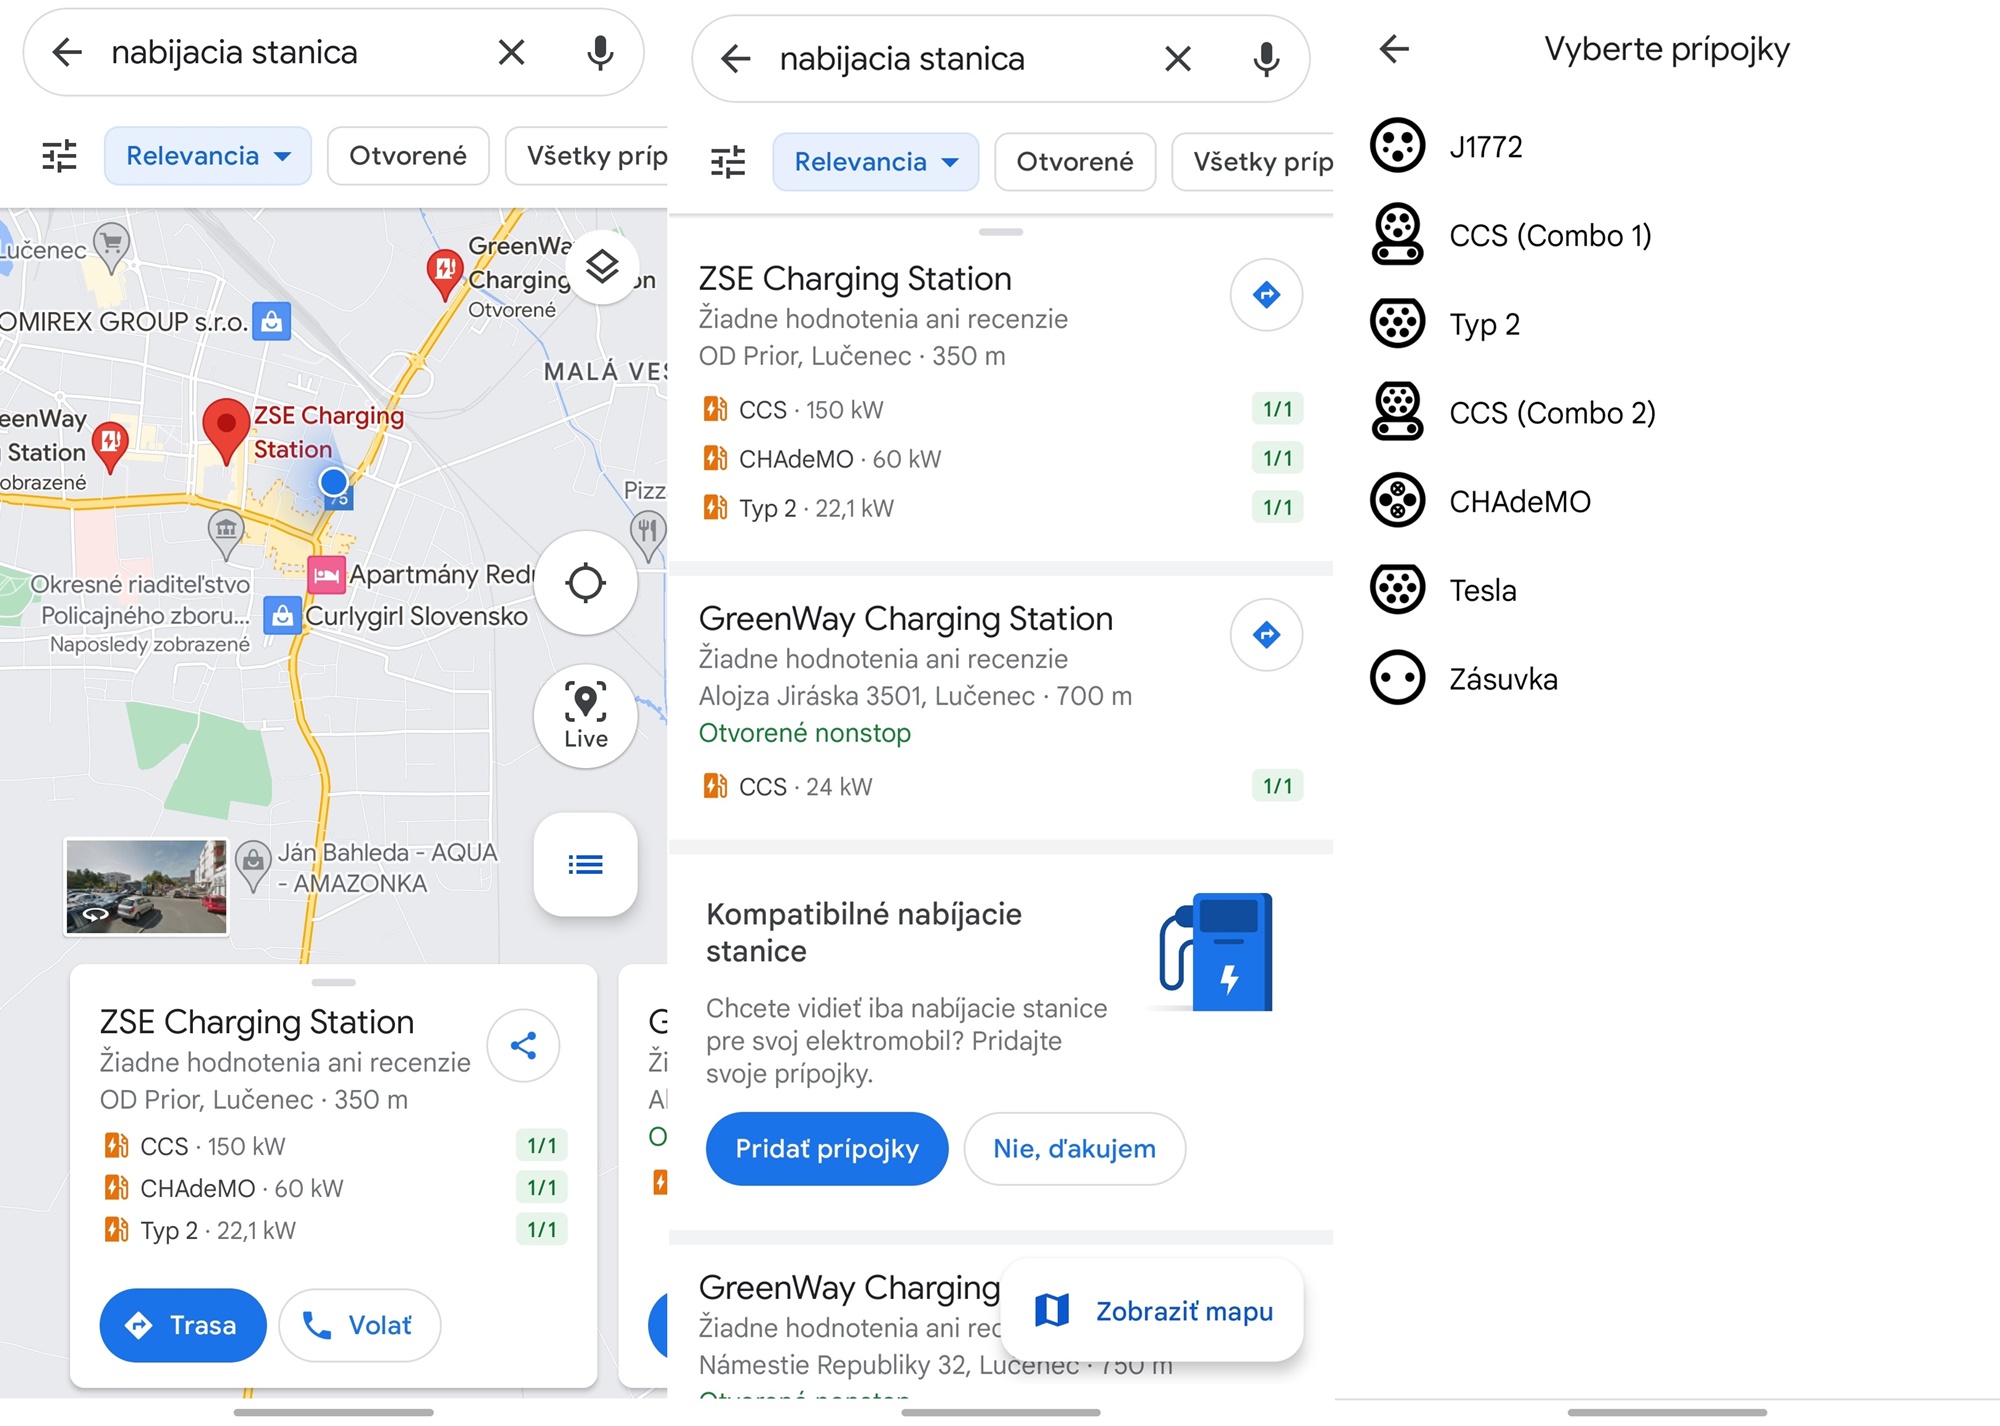Open Street View thumbnail on map

(147, 887)
